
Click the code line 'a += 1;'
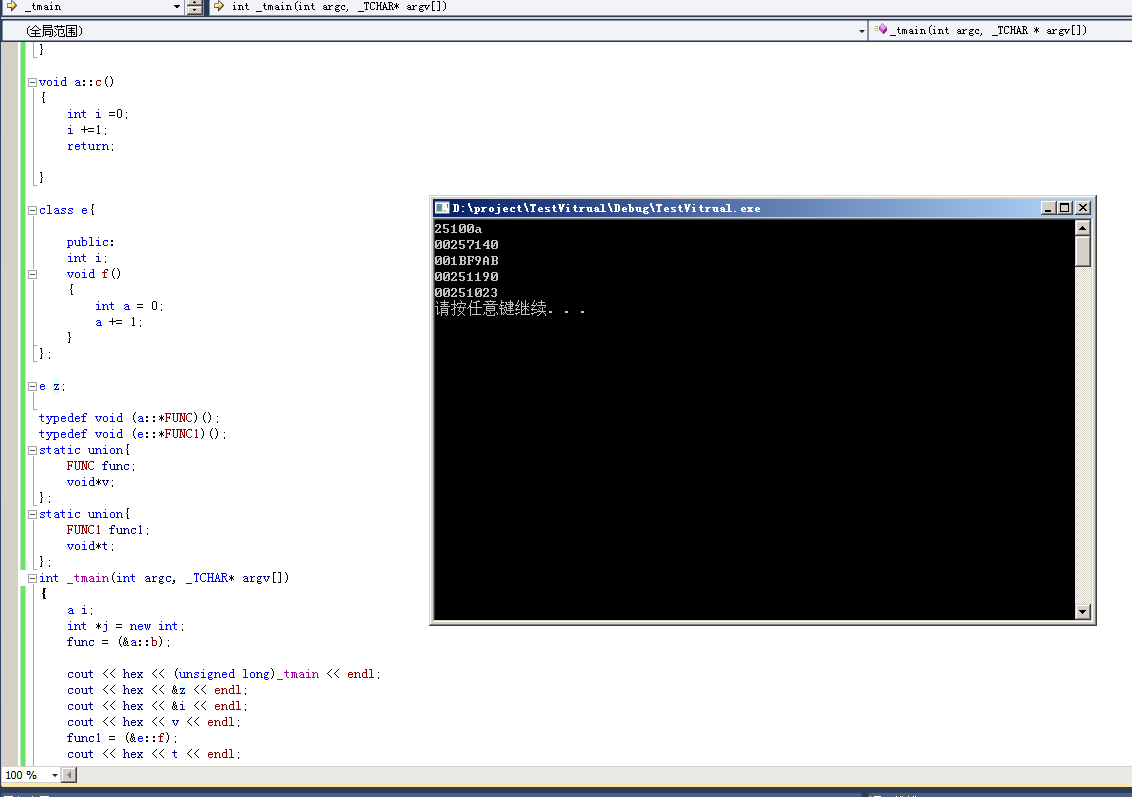(118, 322)
